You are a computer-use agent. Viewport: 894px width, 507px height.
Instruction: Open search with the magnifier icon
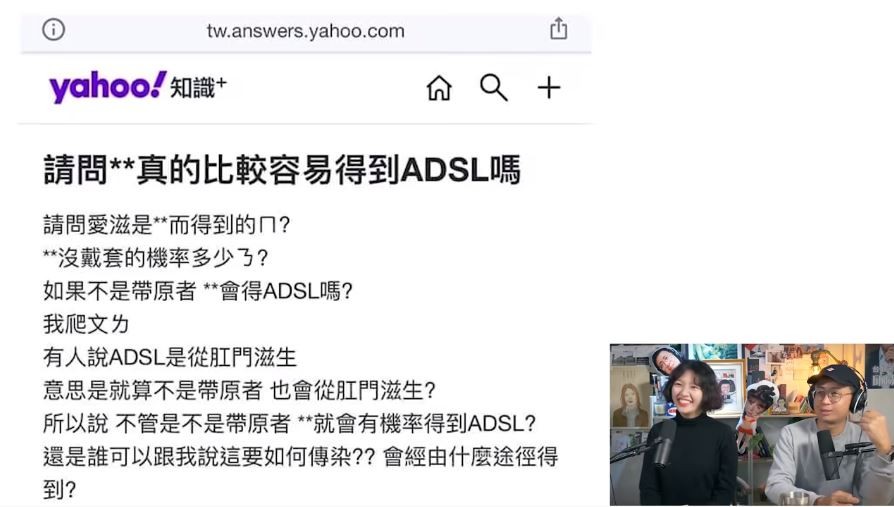point(494,88)
